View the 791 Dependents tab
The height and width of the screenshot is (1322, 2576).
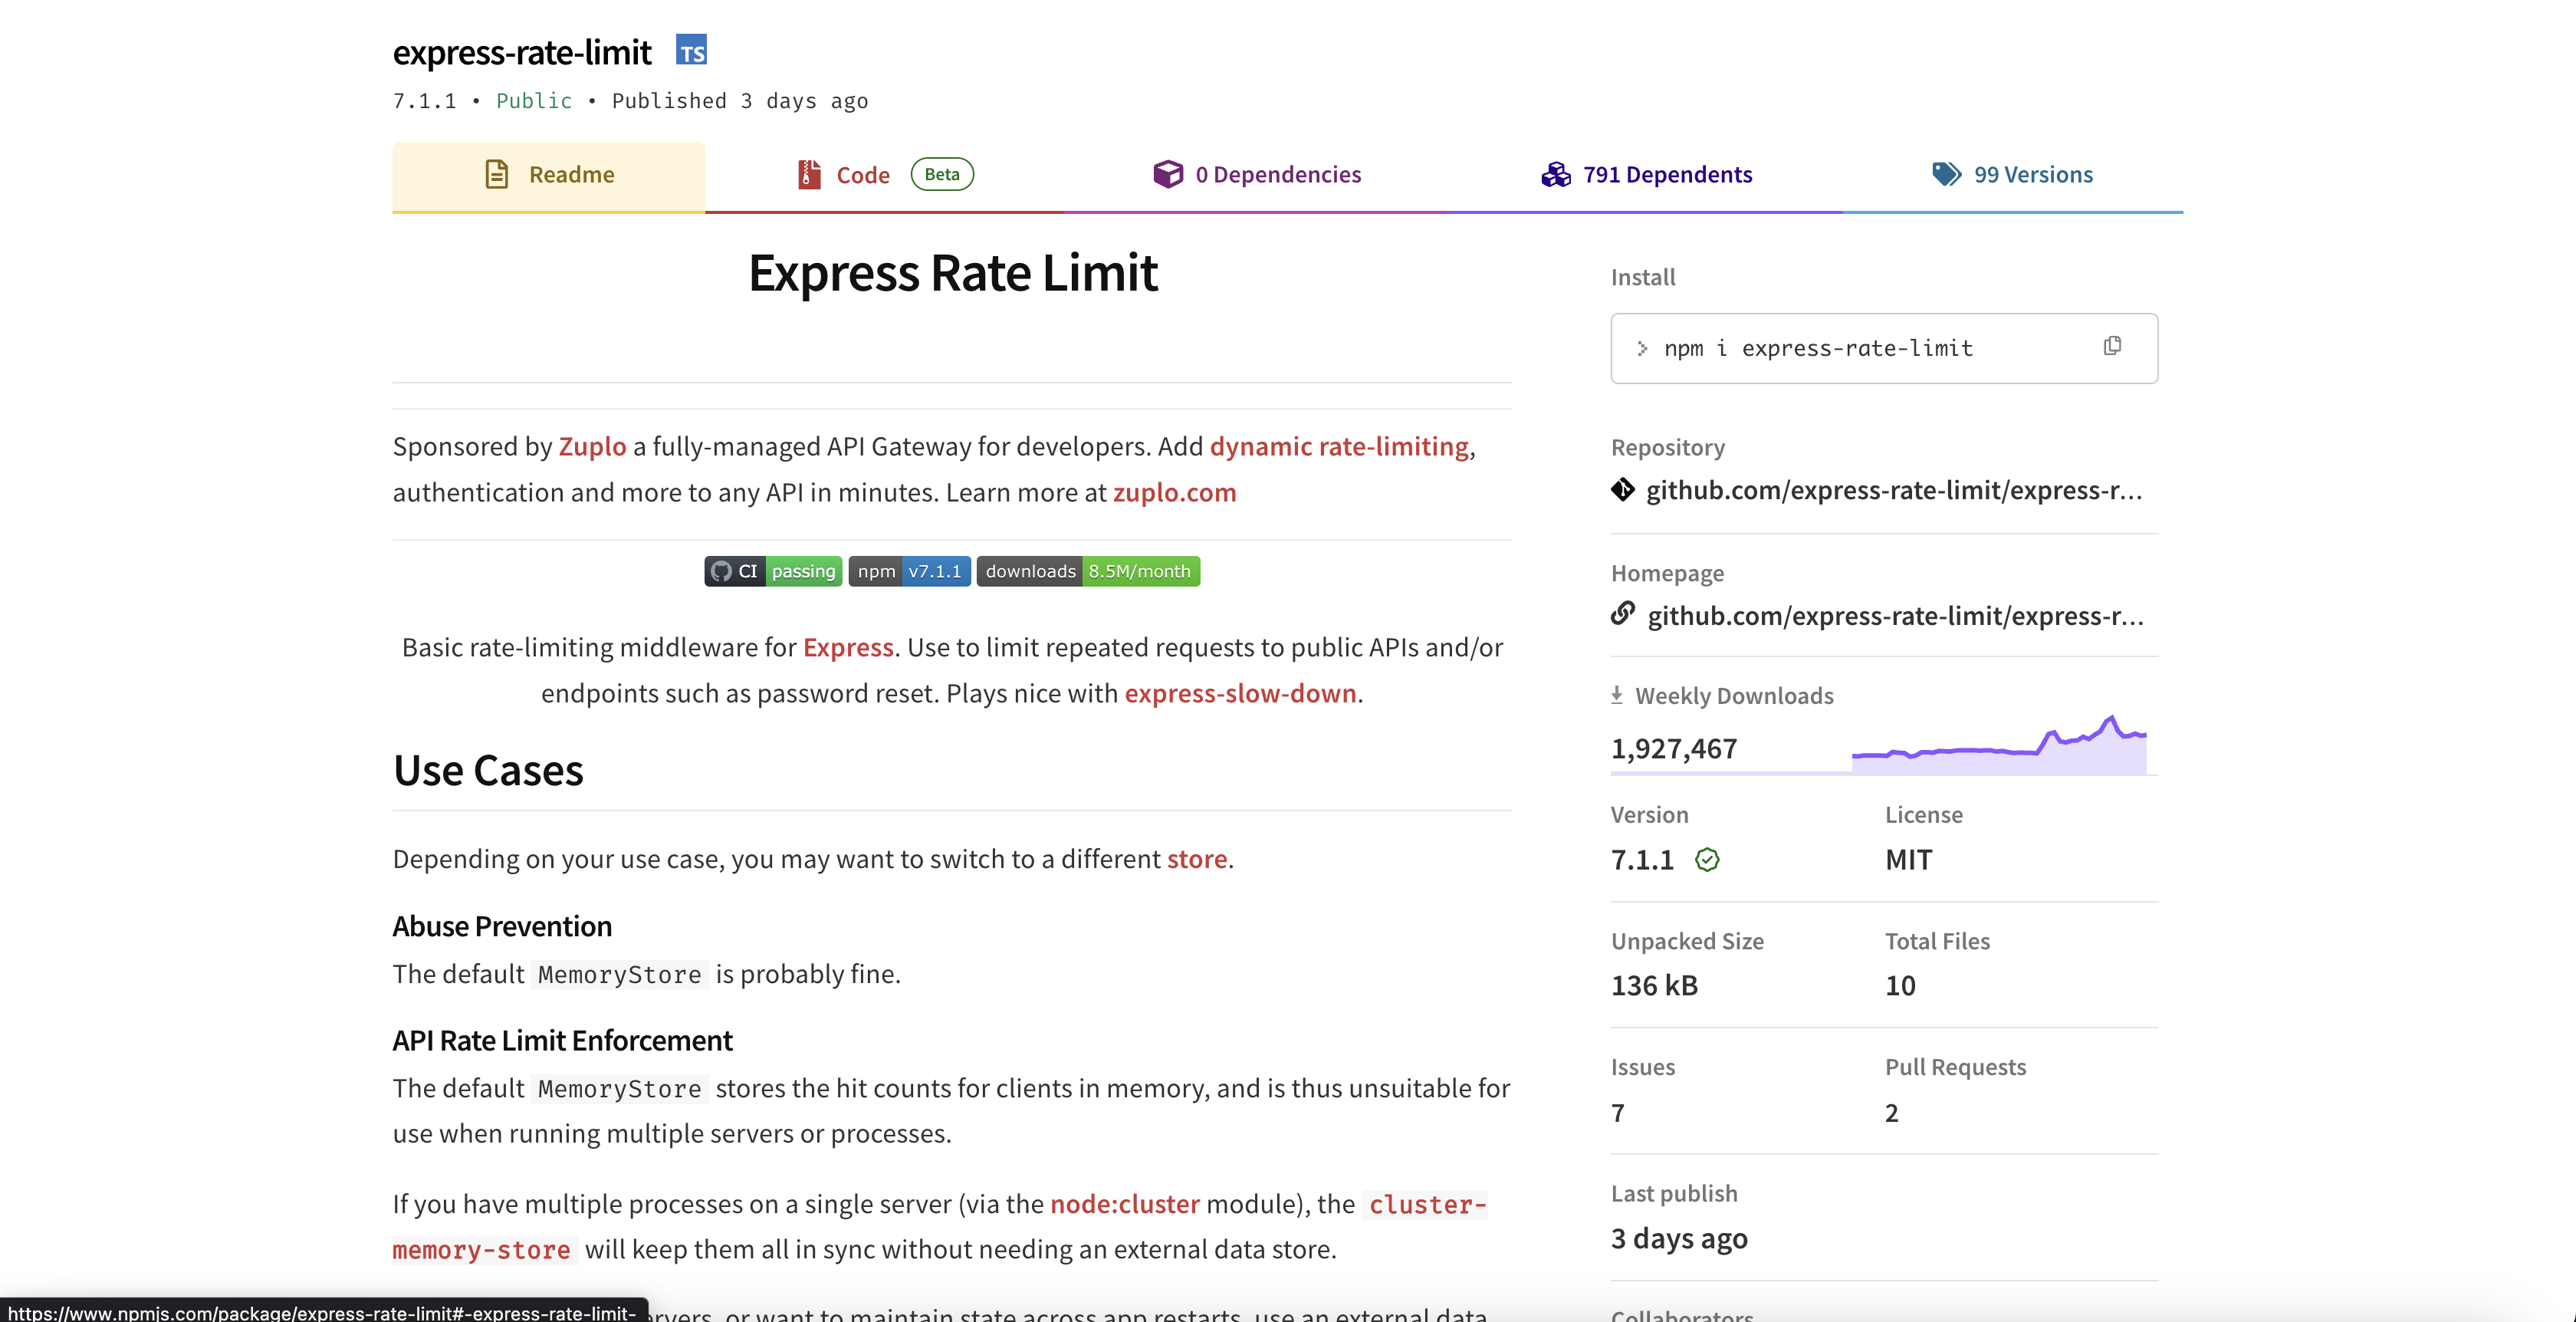pos(1647,175)
